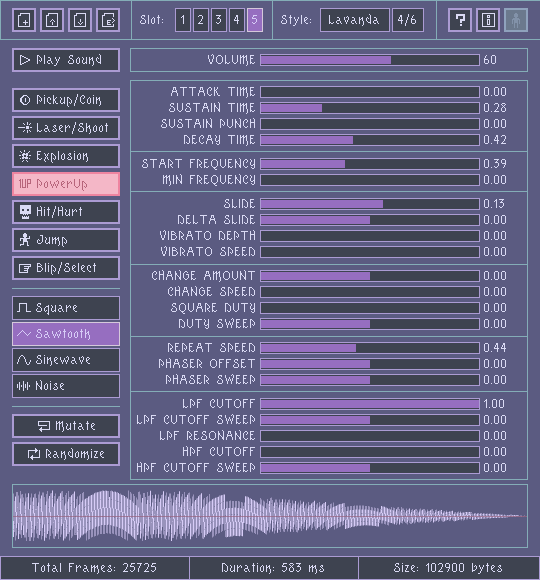Play the current sound
This screenshot has height=580, width=540.
pos(66,60)
